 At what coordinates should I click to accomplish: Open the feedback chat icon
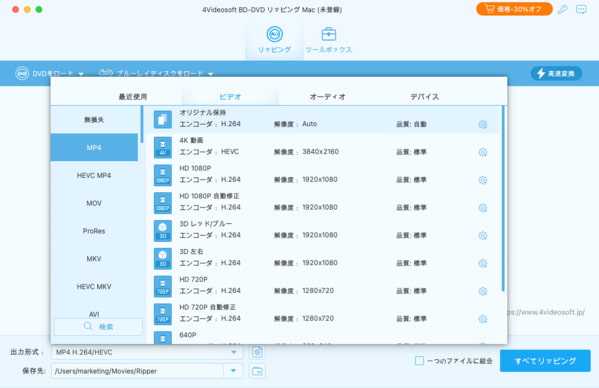tap(581, 9)
